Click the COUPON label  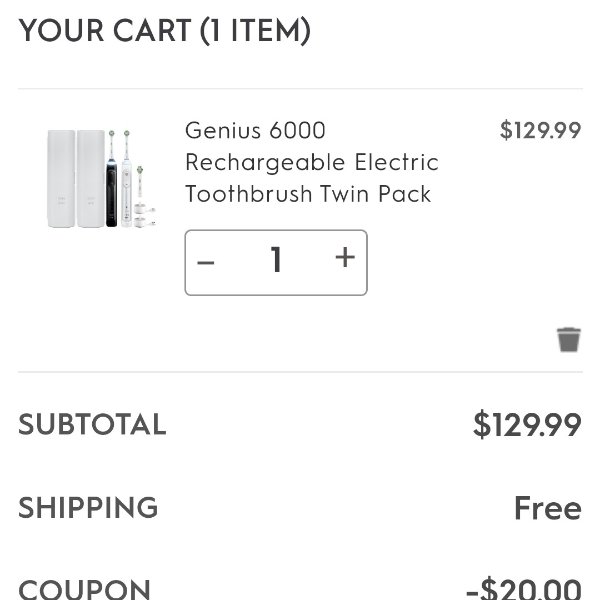click(x=84, y=589)
